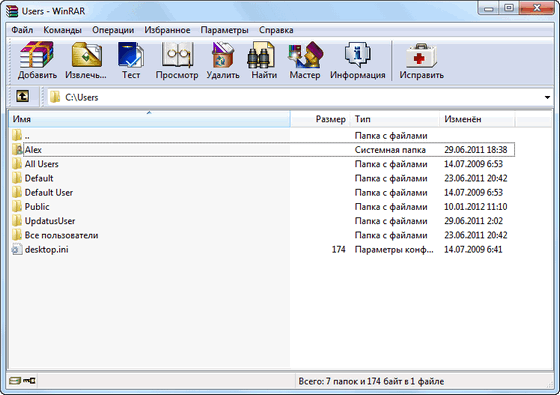This screenshot has height=395, width=560.
Task: Run the Тест archive test icon
Action: click(131, 55)
